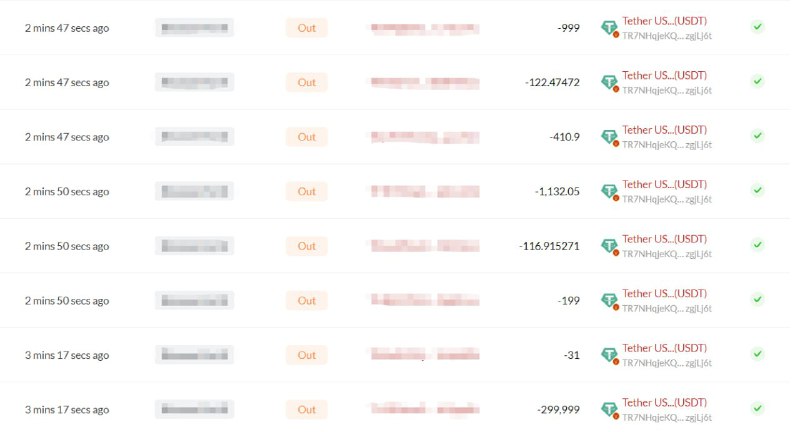Click Tether icon in the -999 row
800x432 pixels.
coord(609,28)
